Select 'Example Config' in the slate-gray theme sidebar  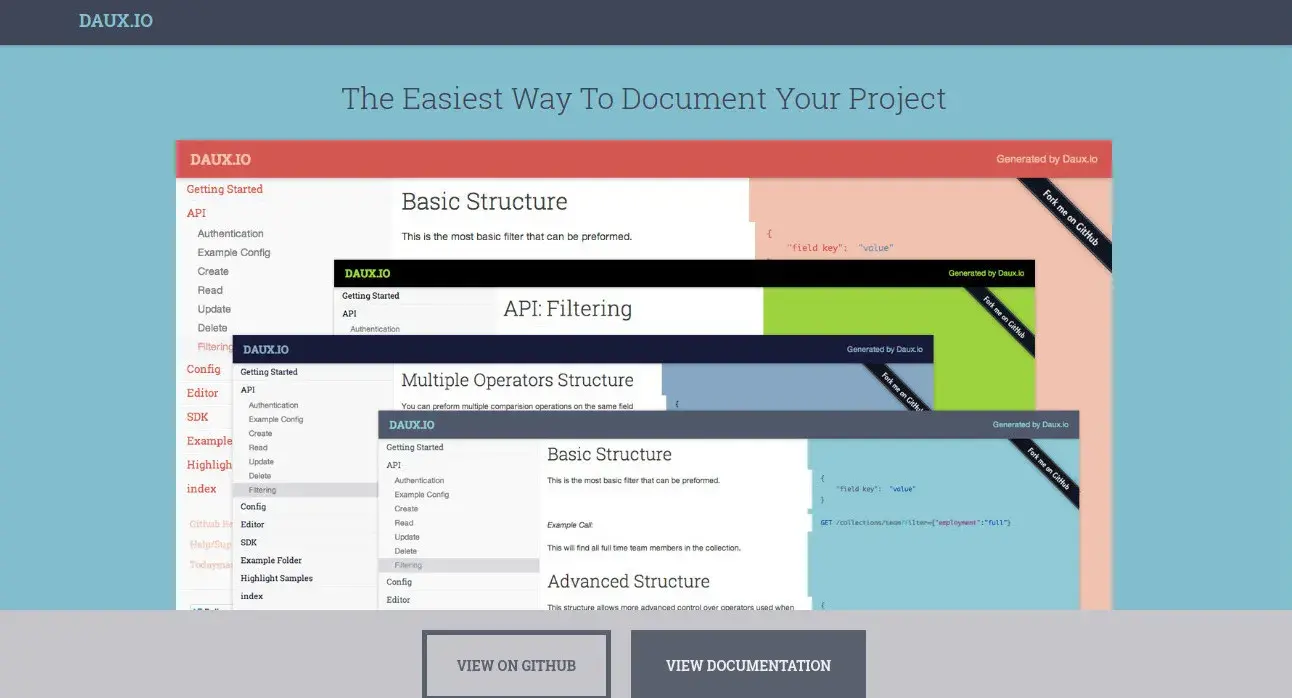tap(422, 495)
